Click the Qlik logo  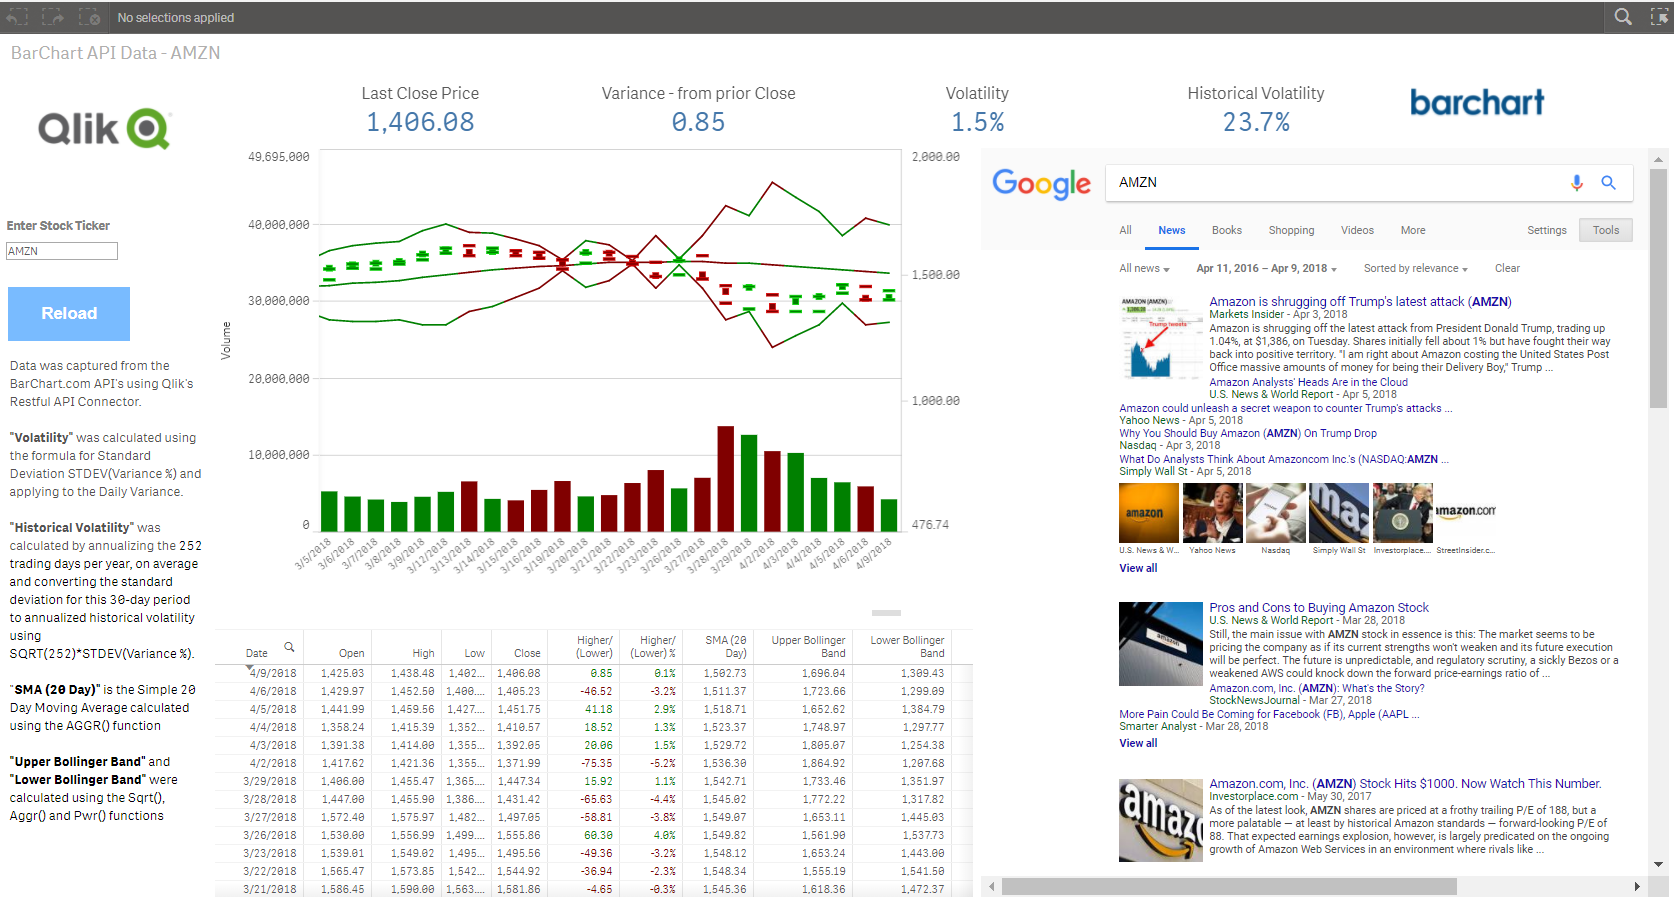[x=105, y=129]
